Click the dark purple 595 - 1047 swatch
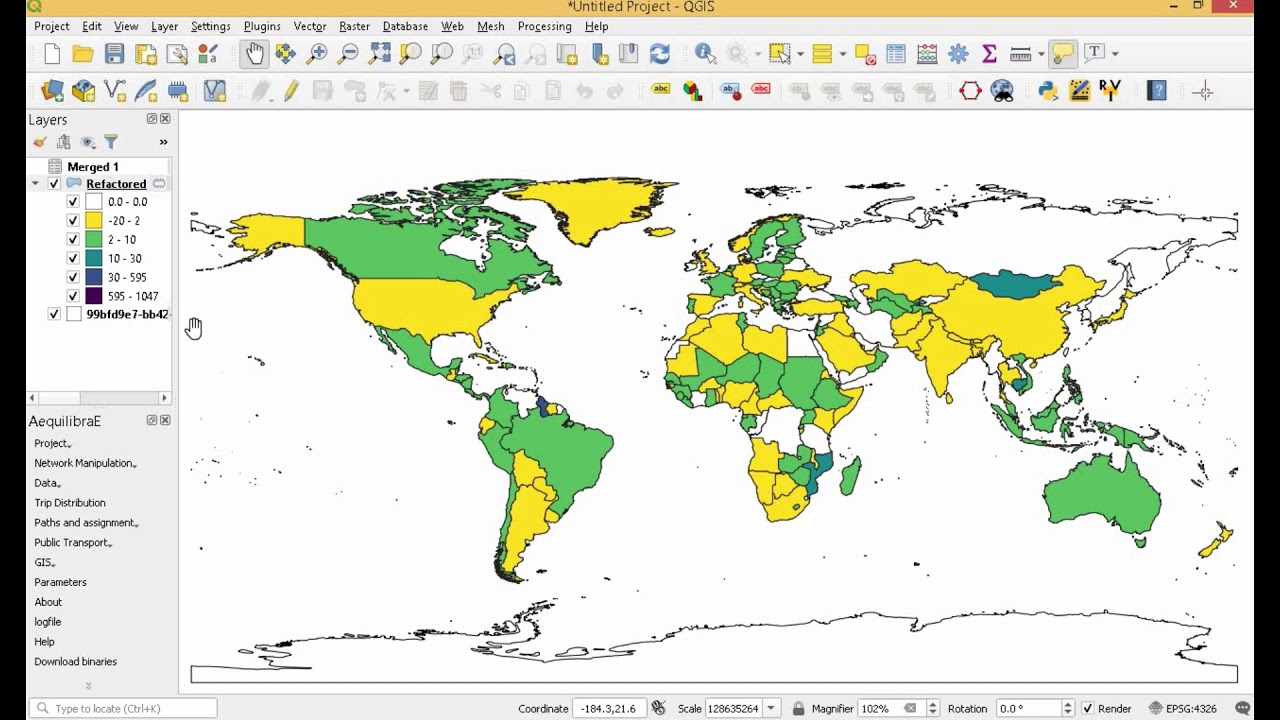 pos(94,296)
